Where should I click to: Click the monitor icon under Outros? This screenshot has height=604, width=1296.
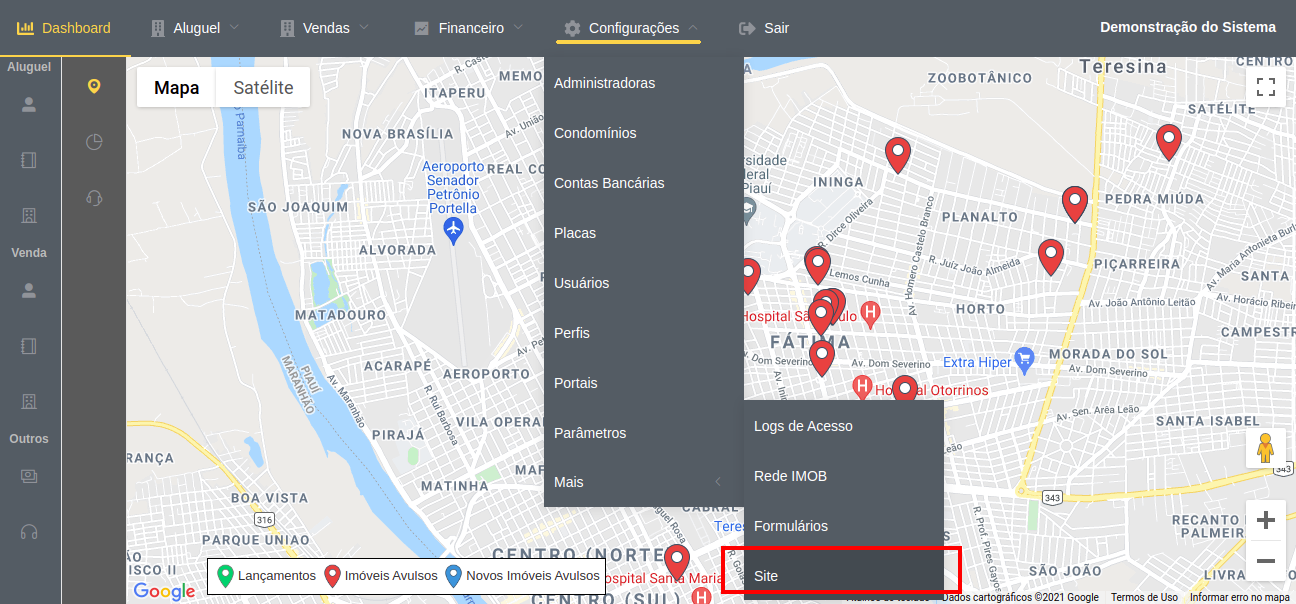click(x=29, y=476)
